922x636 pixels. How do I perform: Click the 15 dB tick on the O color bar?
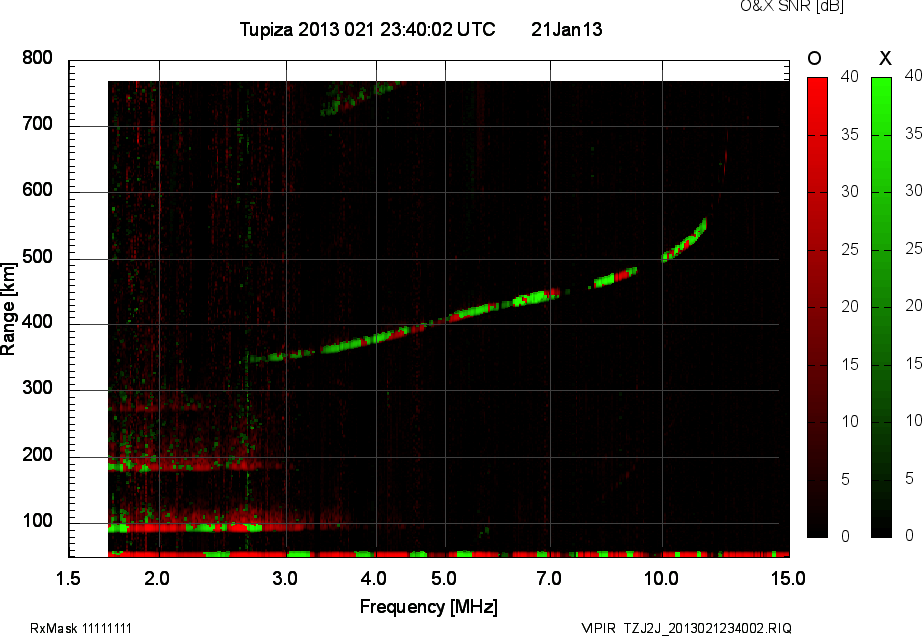tap(850, 364)
